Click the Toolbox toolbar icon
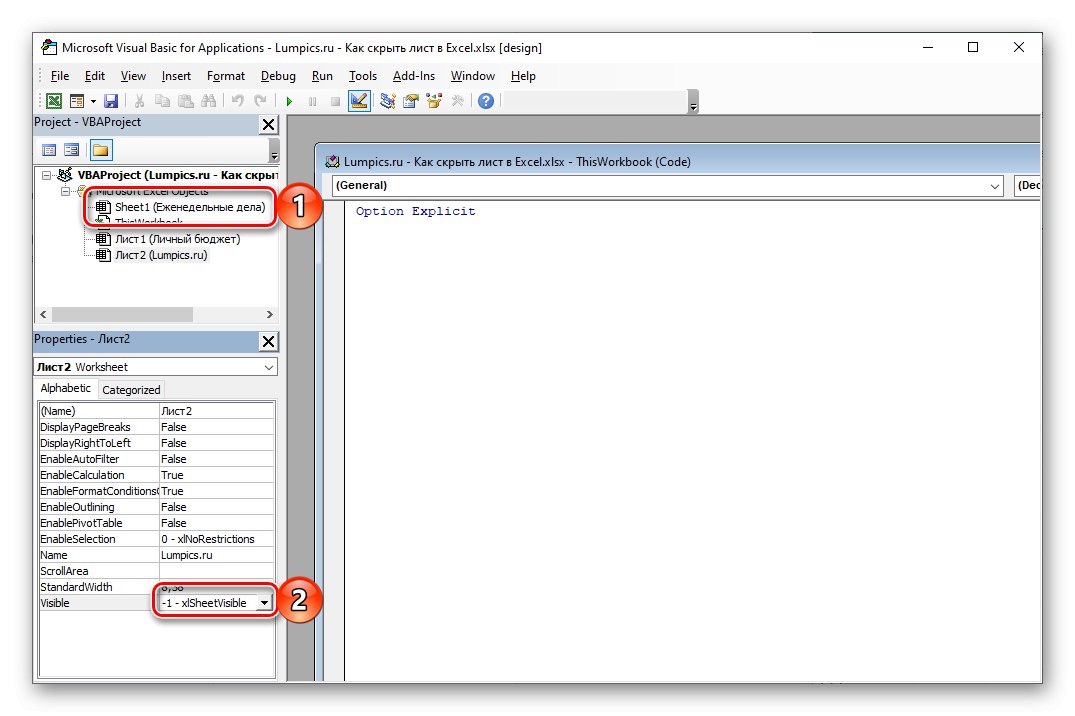Image resolution: width=1075 pixels, height=716 pixels. pyautogui.click(x=457, y=101)
